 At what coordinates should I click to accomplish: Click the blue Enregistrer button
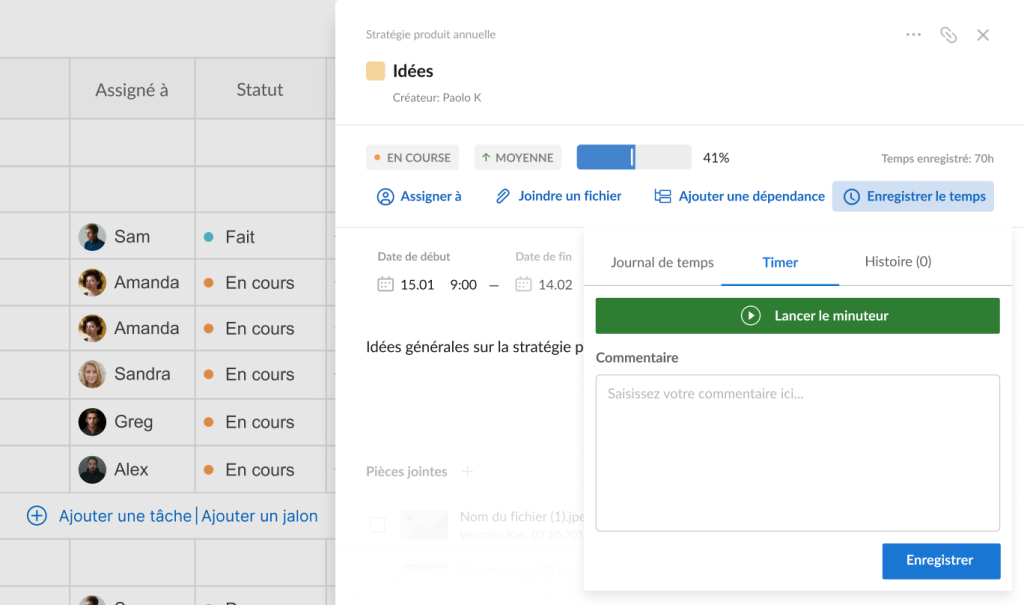941,561
